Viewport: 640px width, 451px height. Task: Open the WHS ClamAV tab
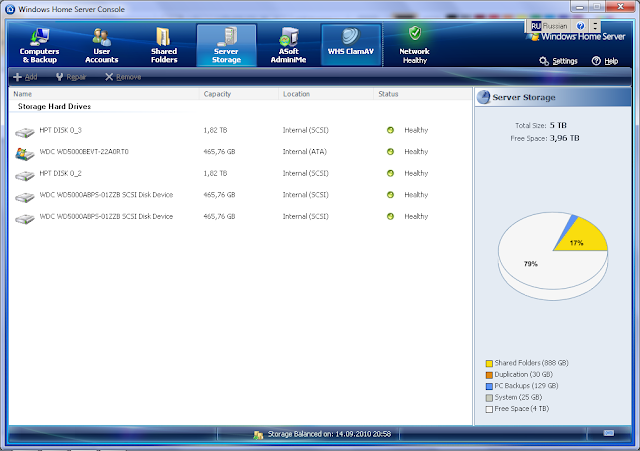point(351,45)
